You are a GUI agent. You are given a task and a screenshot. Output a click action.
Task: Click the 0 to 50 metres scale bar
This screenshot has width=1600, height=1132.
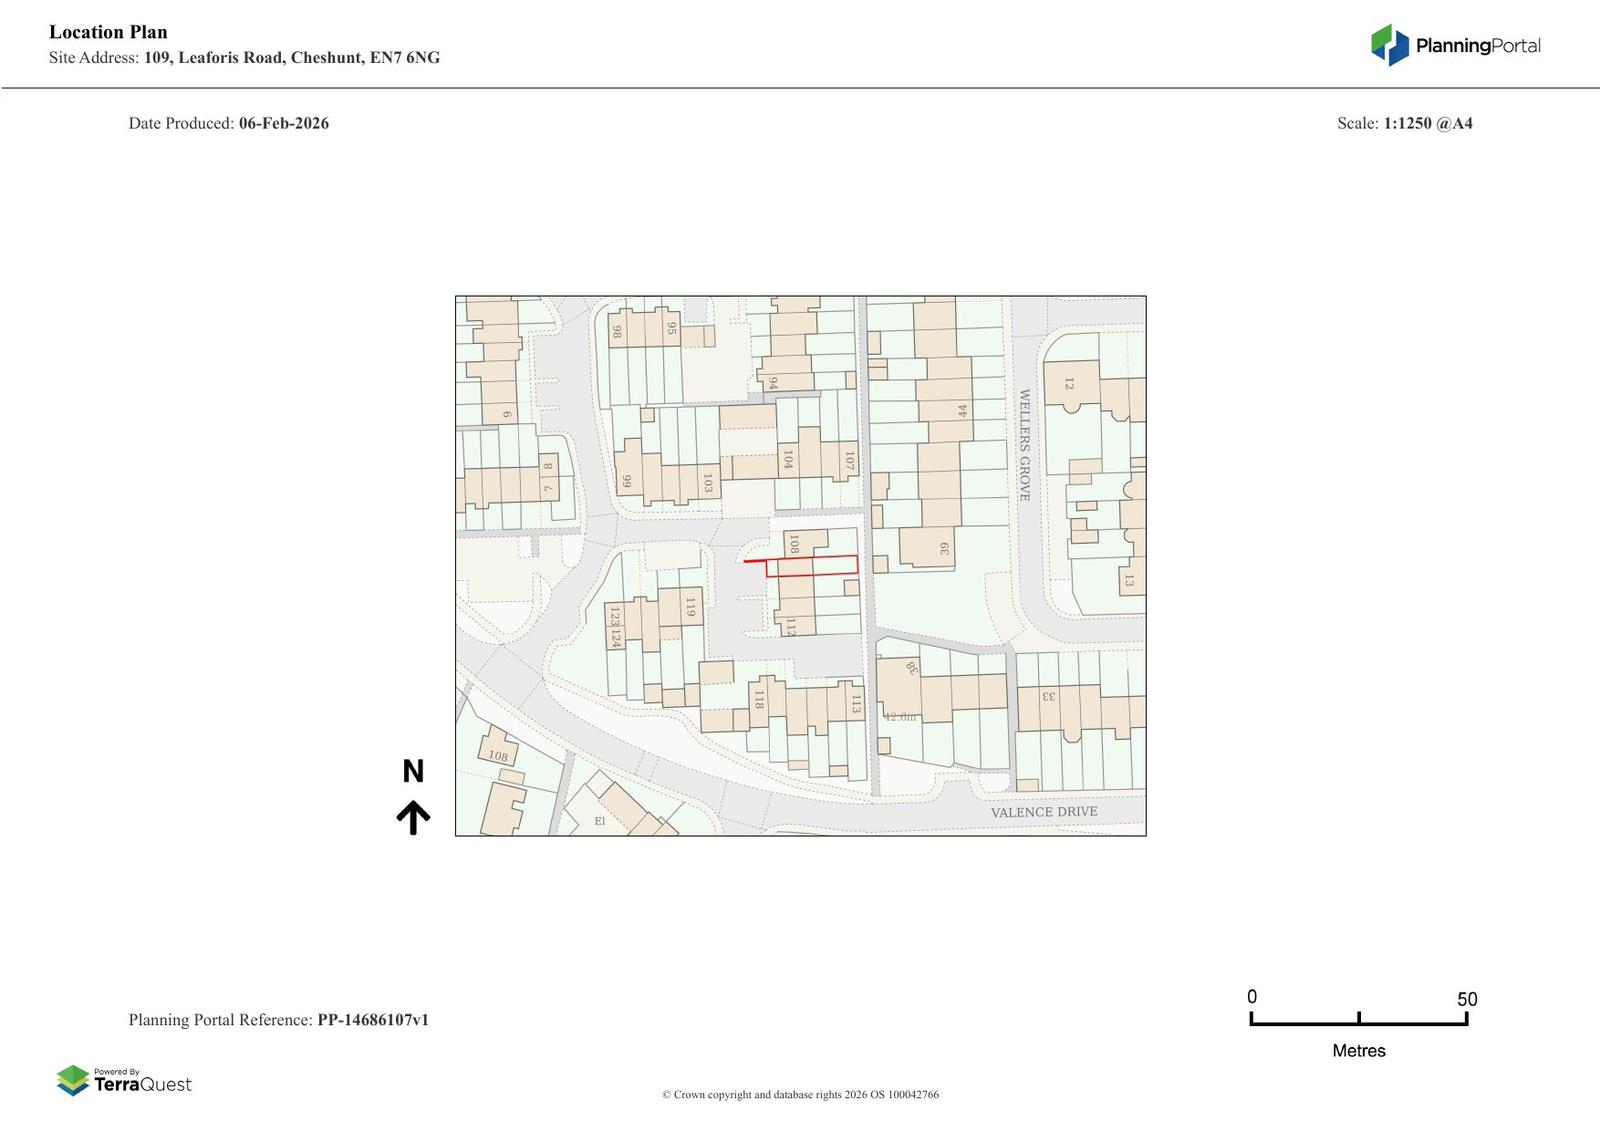point(1358,1018)
